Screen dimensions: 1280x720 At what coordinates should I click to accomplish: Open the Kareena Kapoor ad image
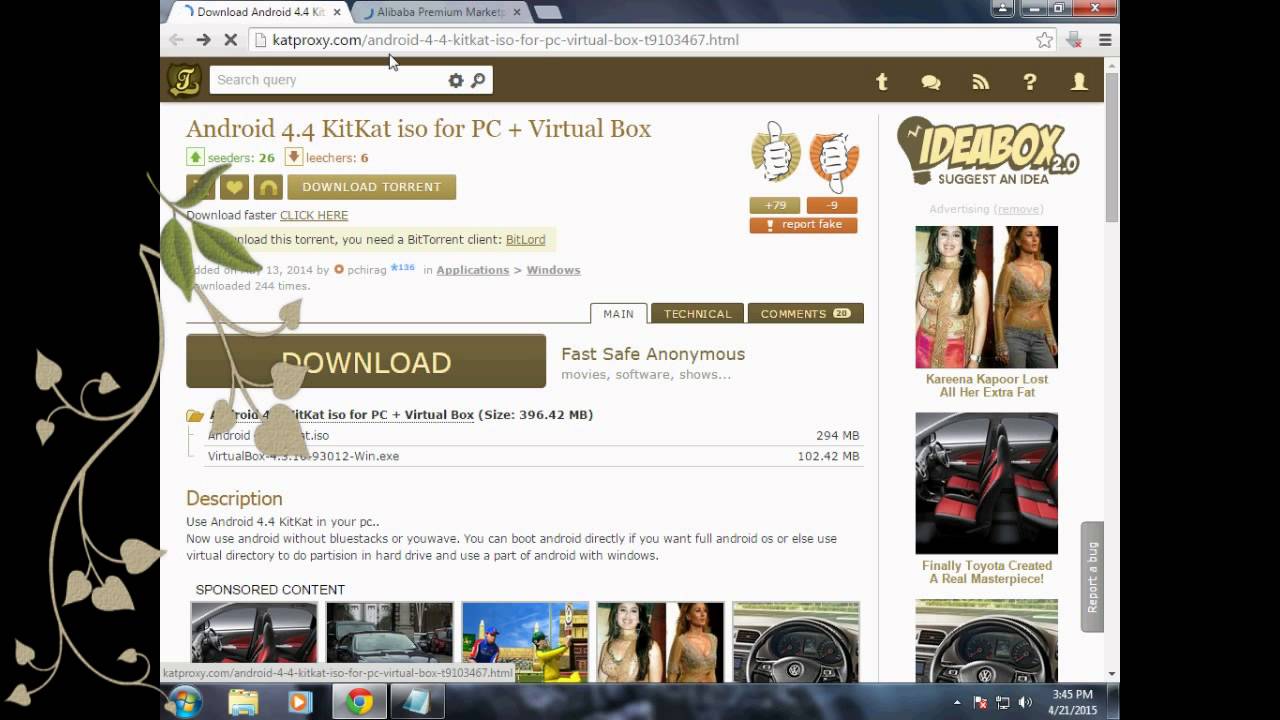tap(986, 297)
